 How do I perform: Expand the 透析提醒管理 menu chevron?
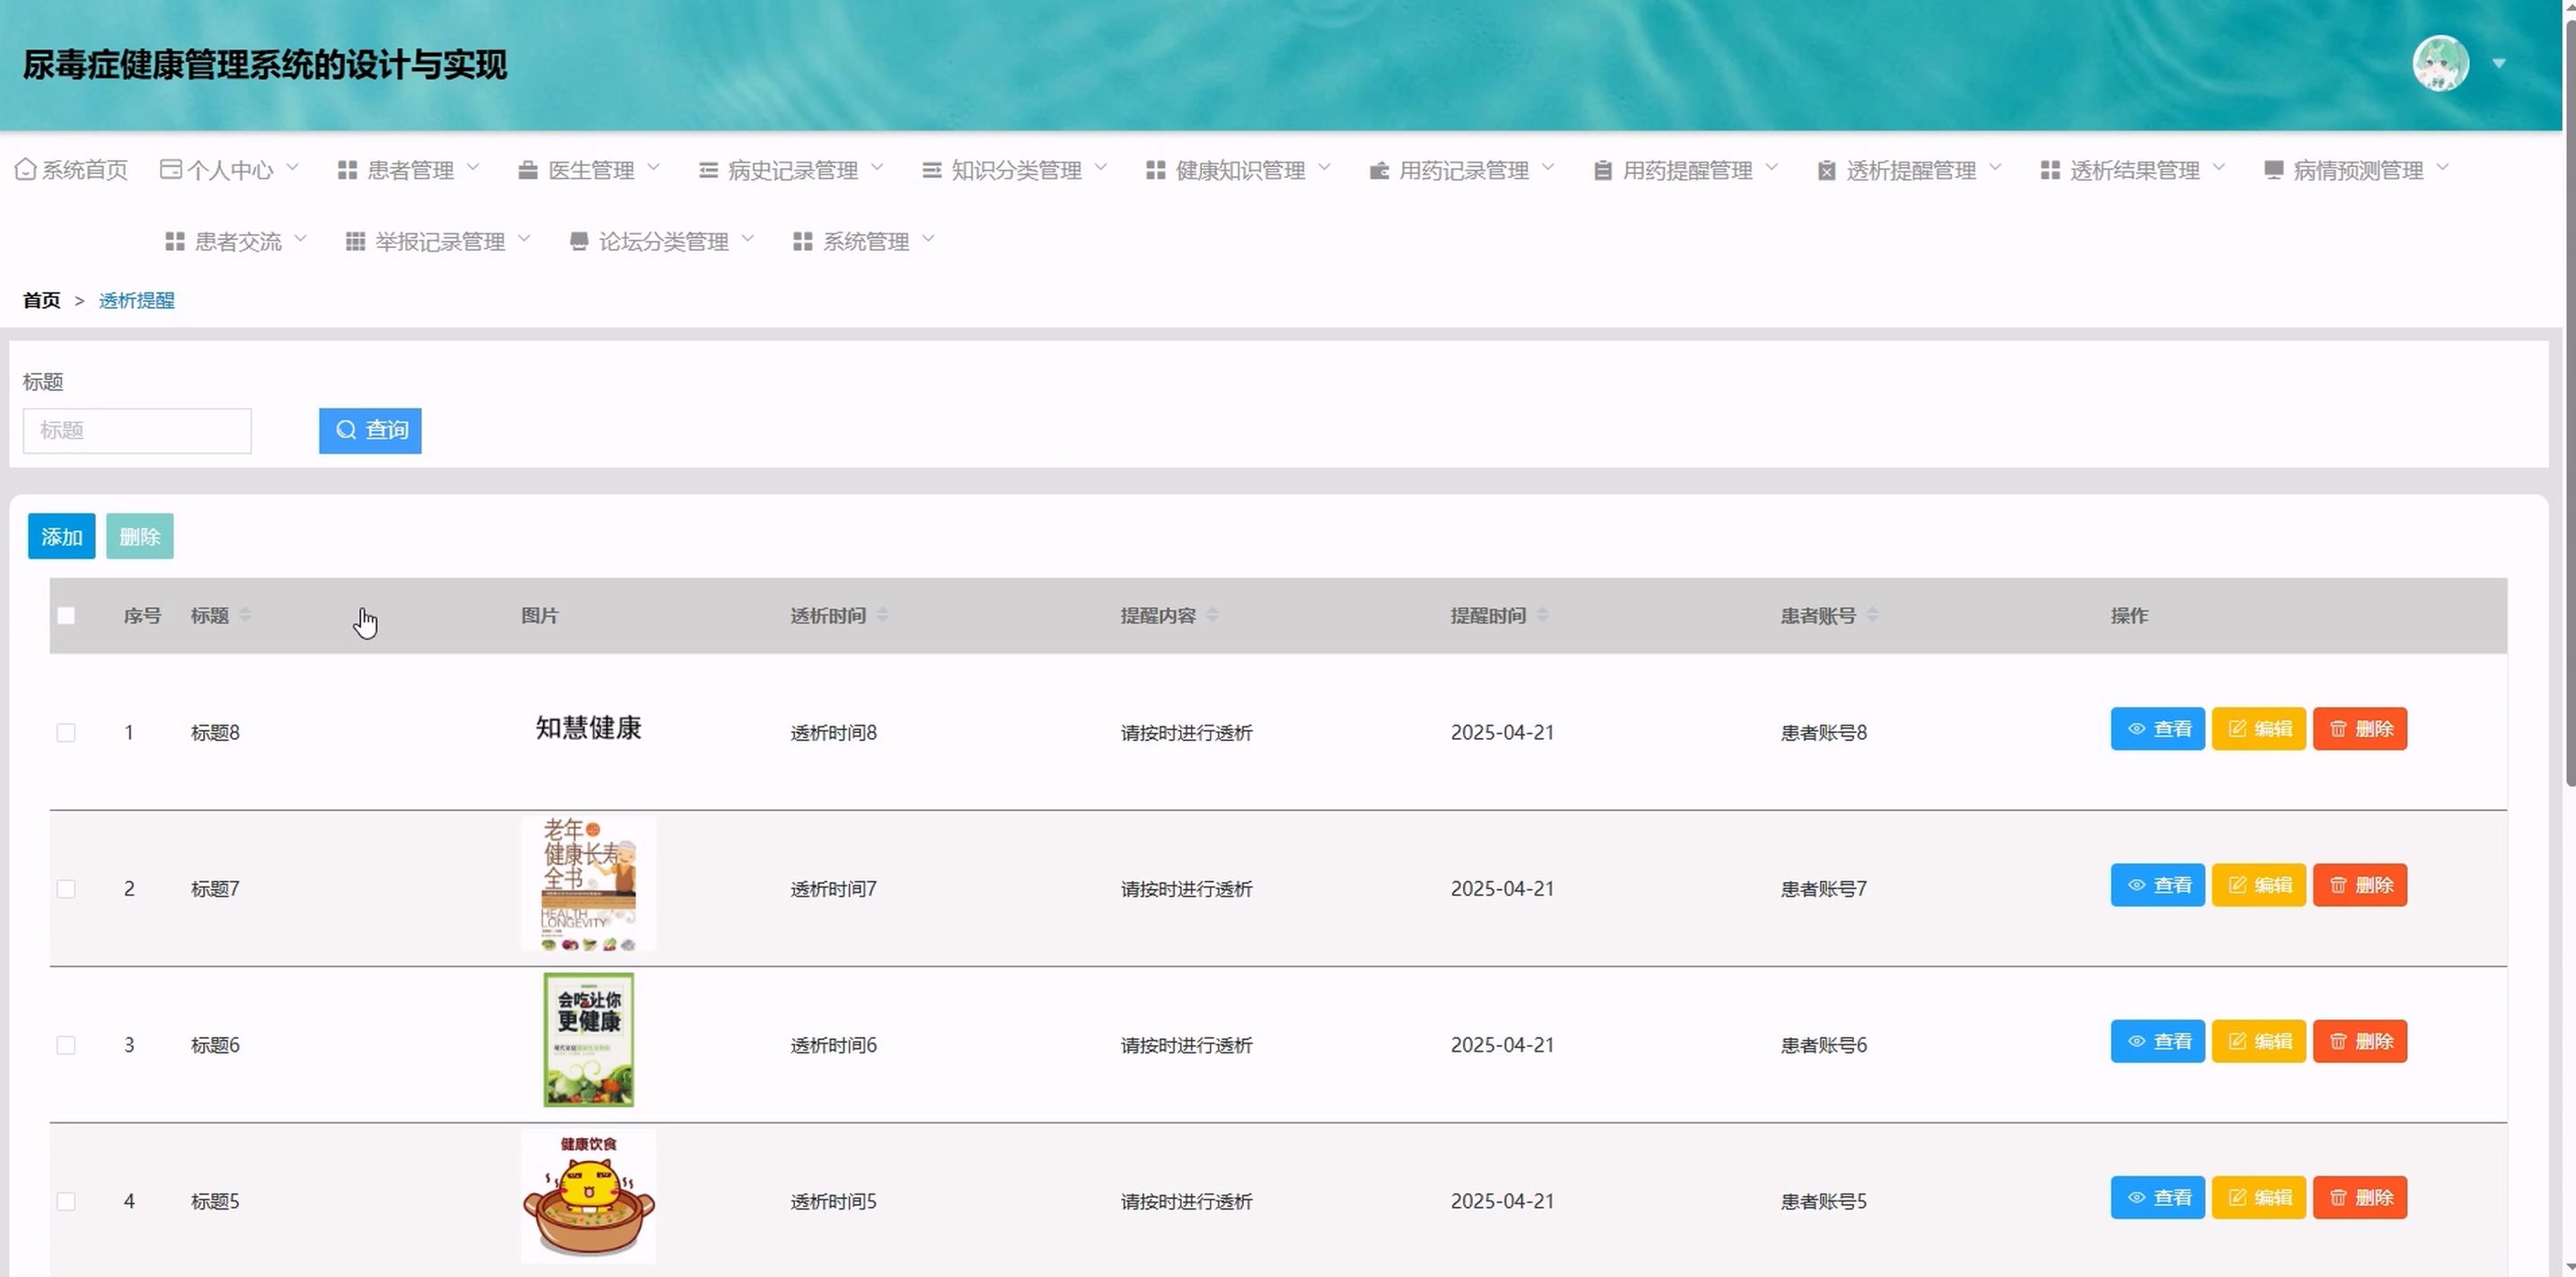pyautogui.click(x=1995, y=167)
